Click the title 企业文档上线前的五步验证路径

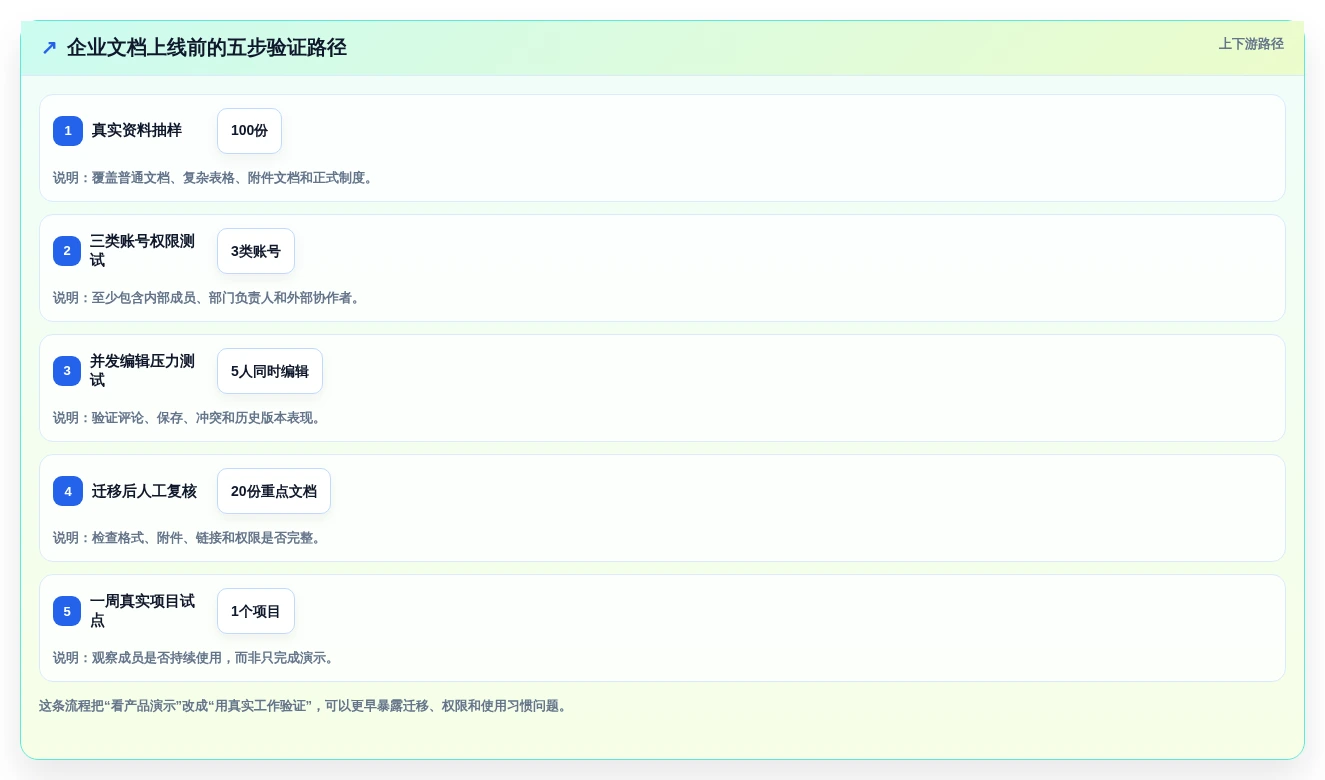[x=207, y=47]
